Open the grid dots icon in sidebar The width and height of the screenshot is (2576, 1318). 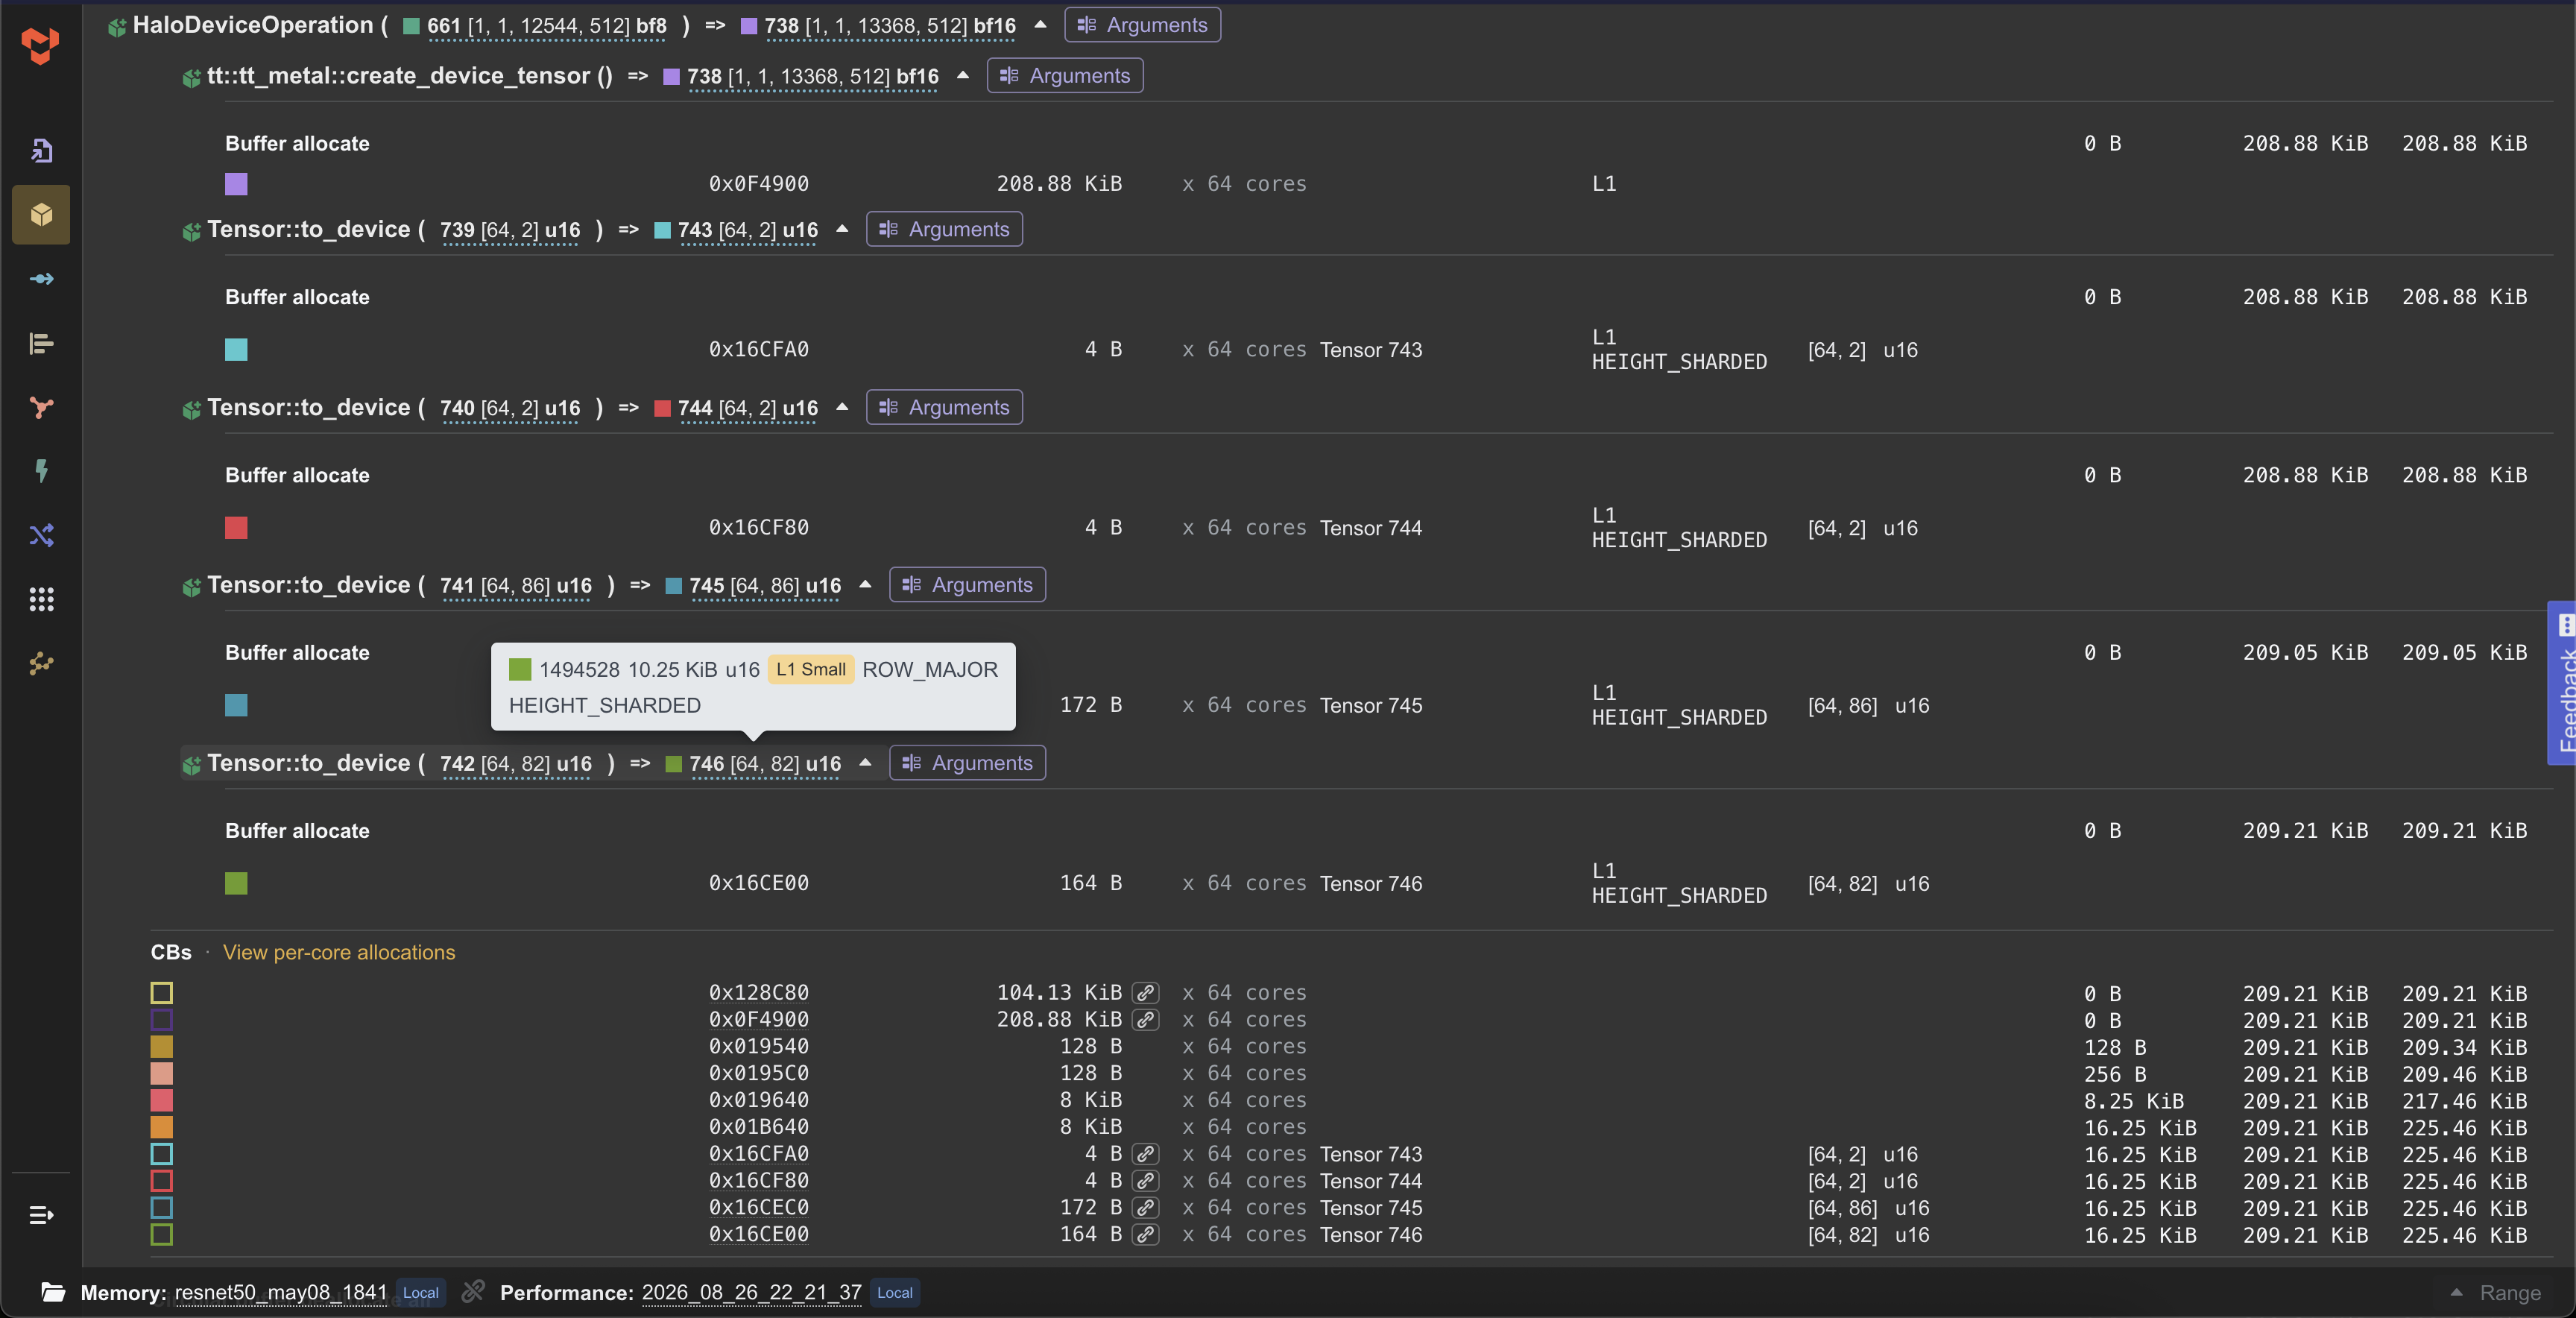pos(41,599)
